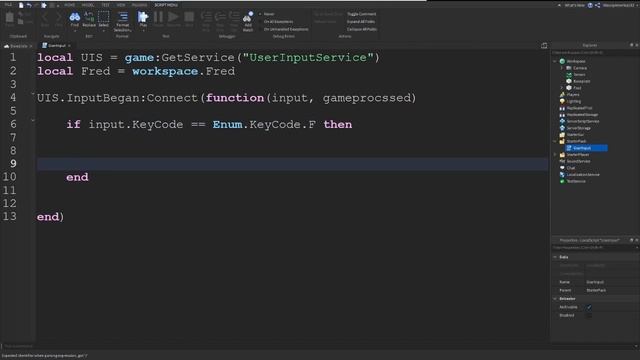The height and width of the screenshot is (360, 640).
Task: Collapse the function fold arrow on line 4
Action: pyautogui.click(x=33, y=94)
